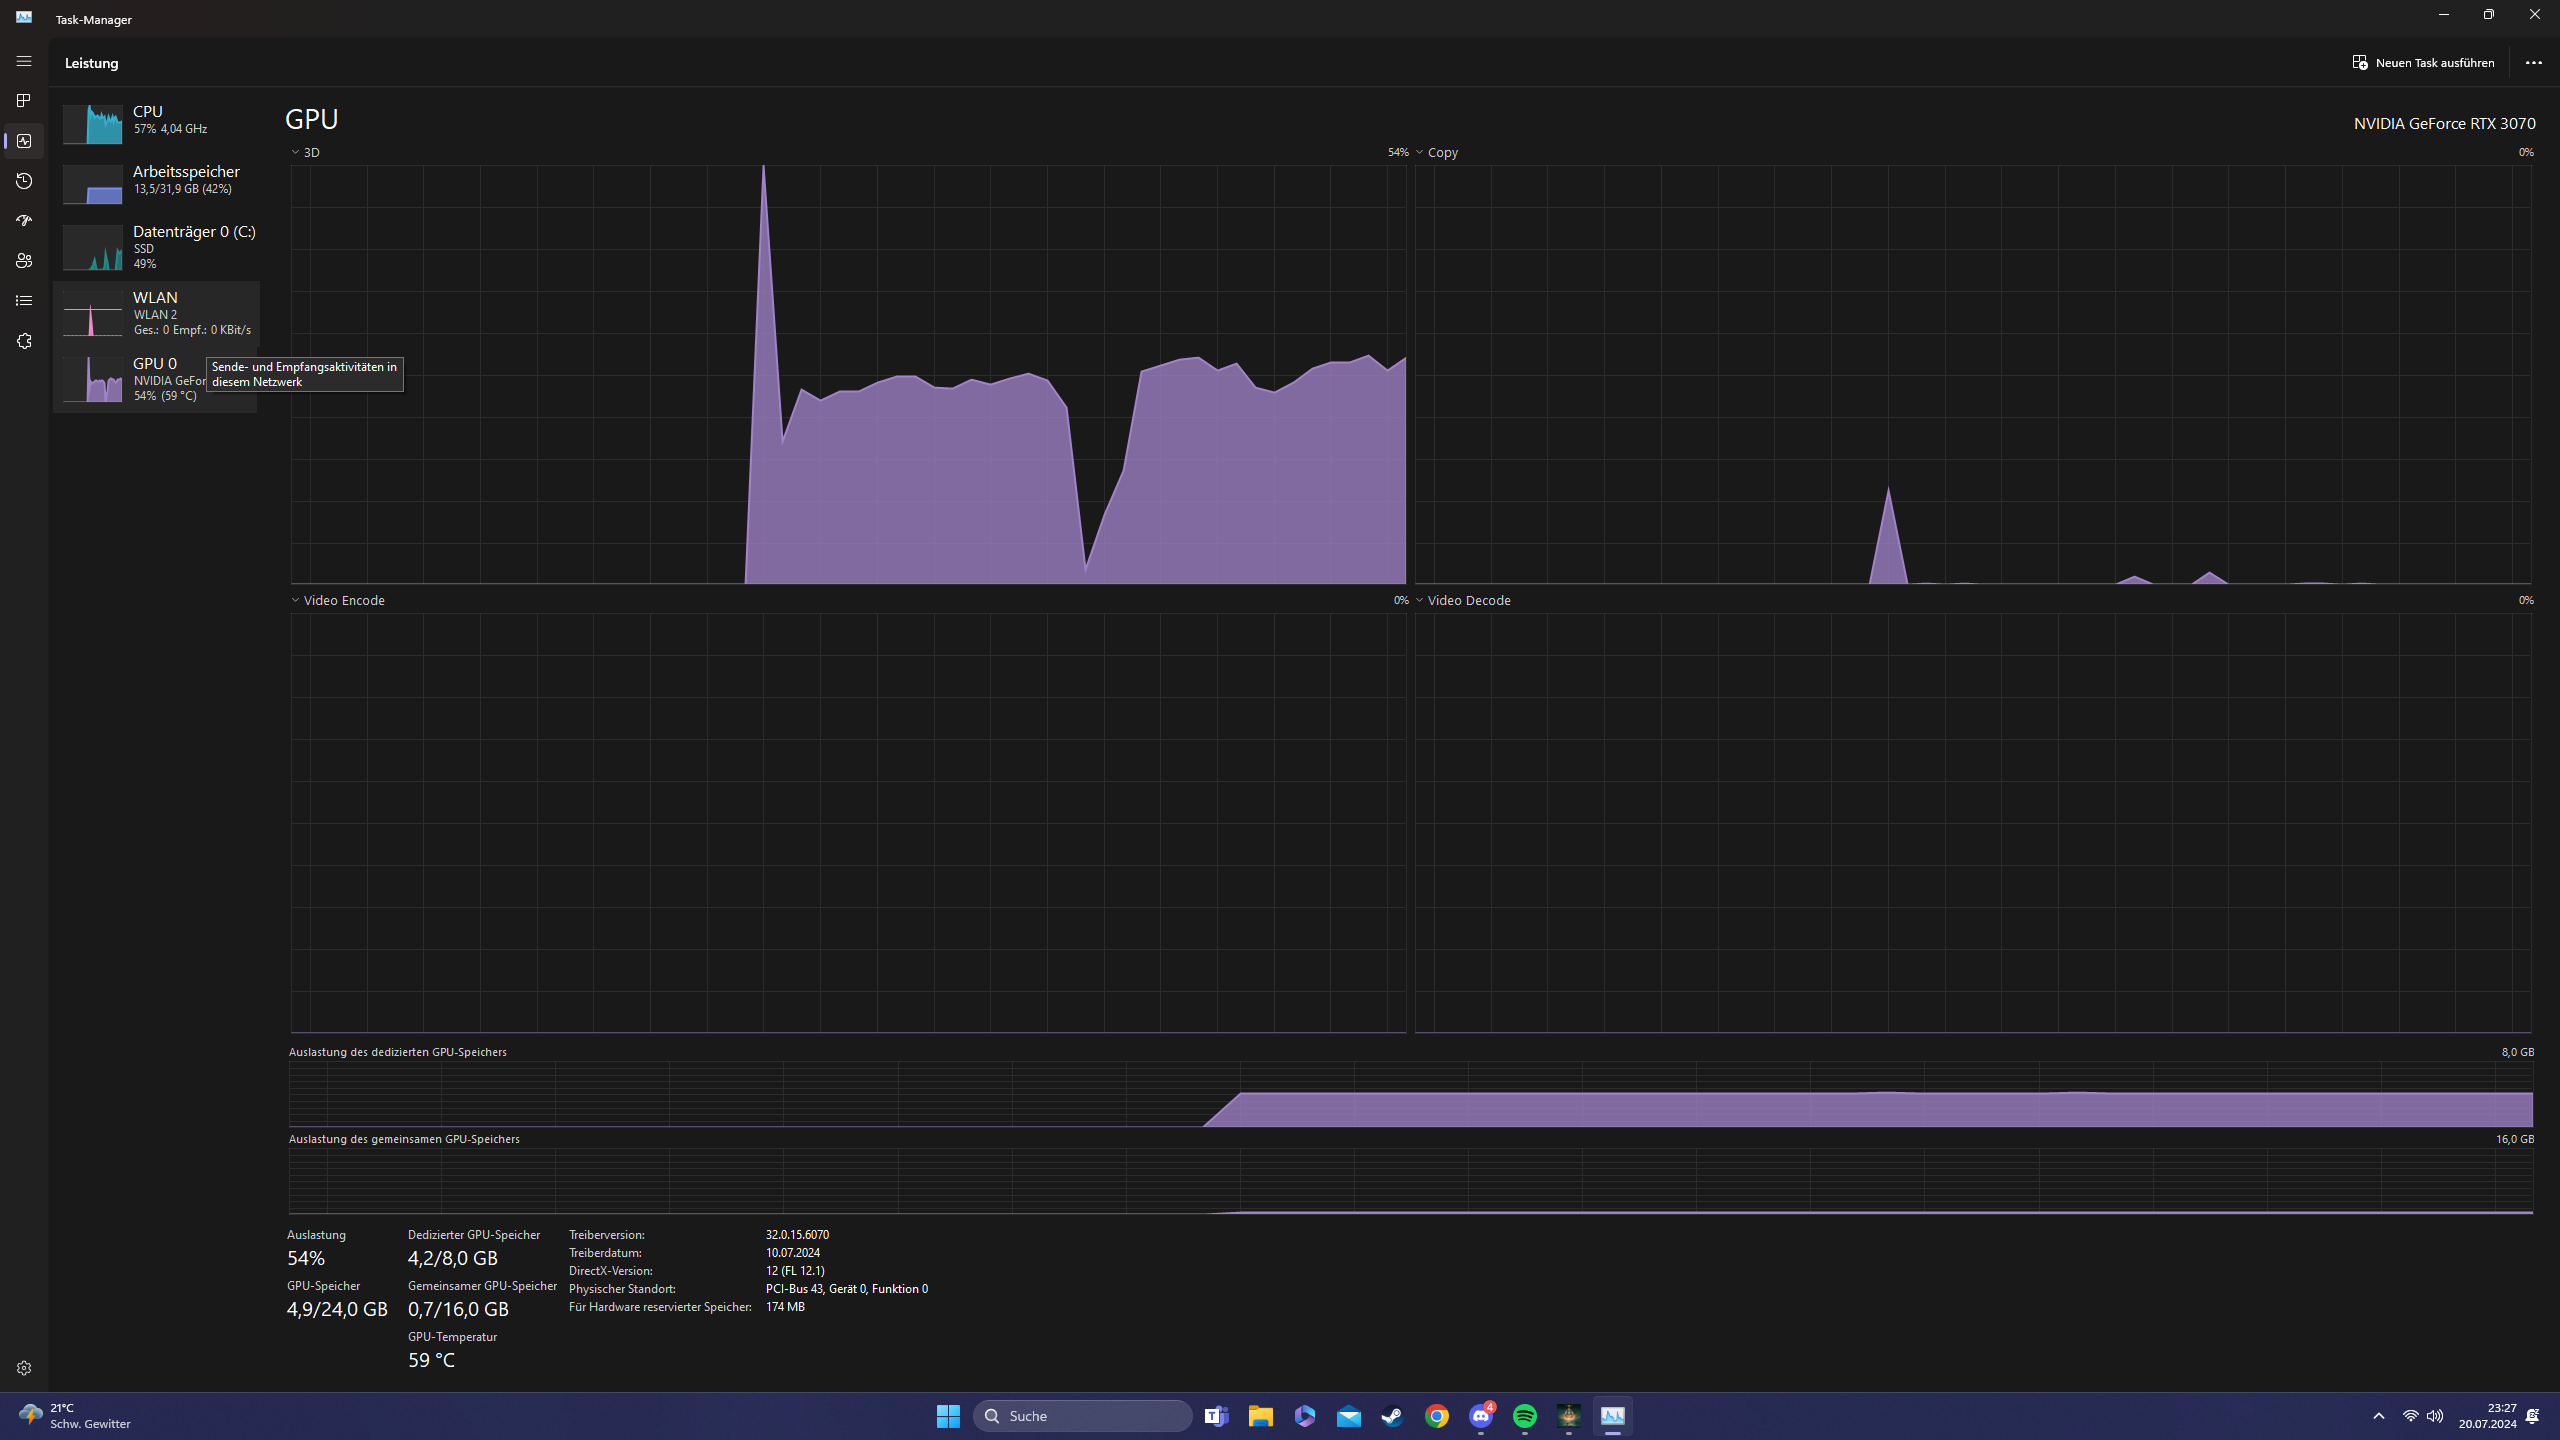
Task: Open Startup apps page icon
Action: (24, 221)
